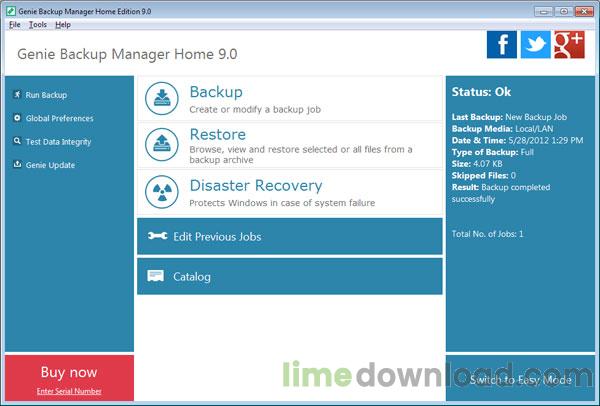Open the Restore heading

tap(217, 134)
